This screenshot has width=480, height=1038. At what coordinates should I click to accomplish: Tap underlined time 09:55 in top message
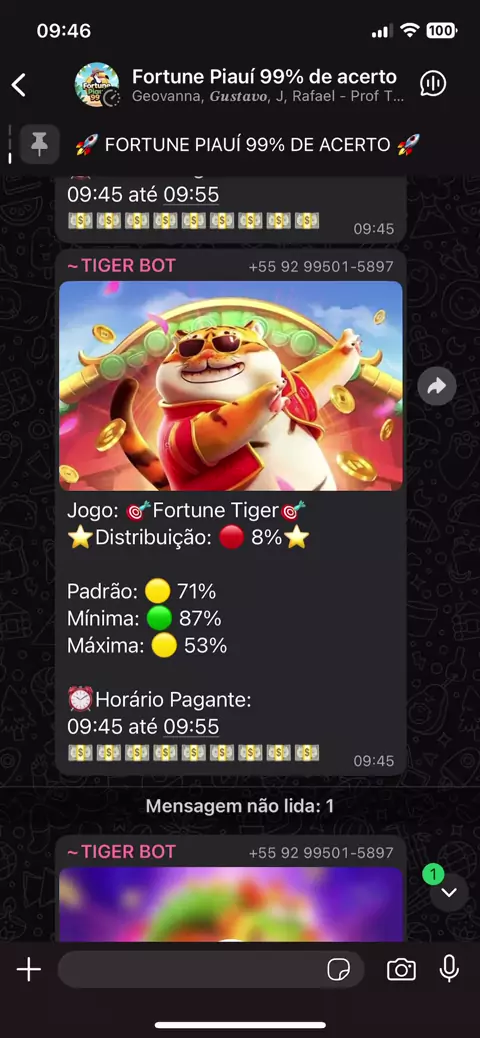pyautogui.click(x=191, y=195)
